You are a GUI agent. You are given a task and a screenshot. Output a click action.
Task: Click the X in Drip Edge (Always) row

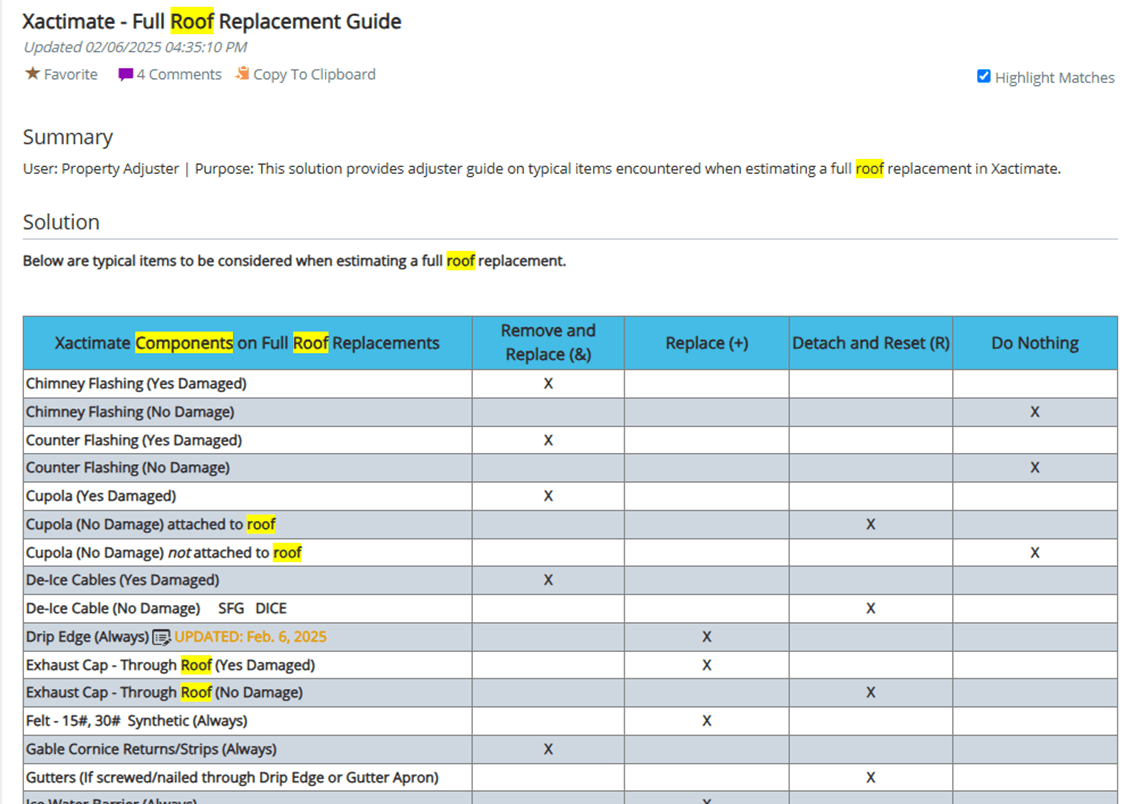[707, 637]
